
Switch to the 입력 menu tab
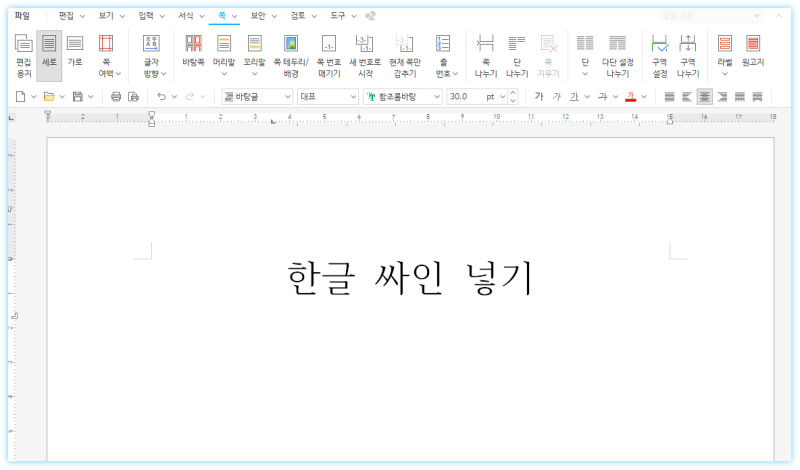[146, 16]
